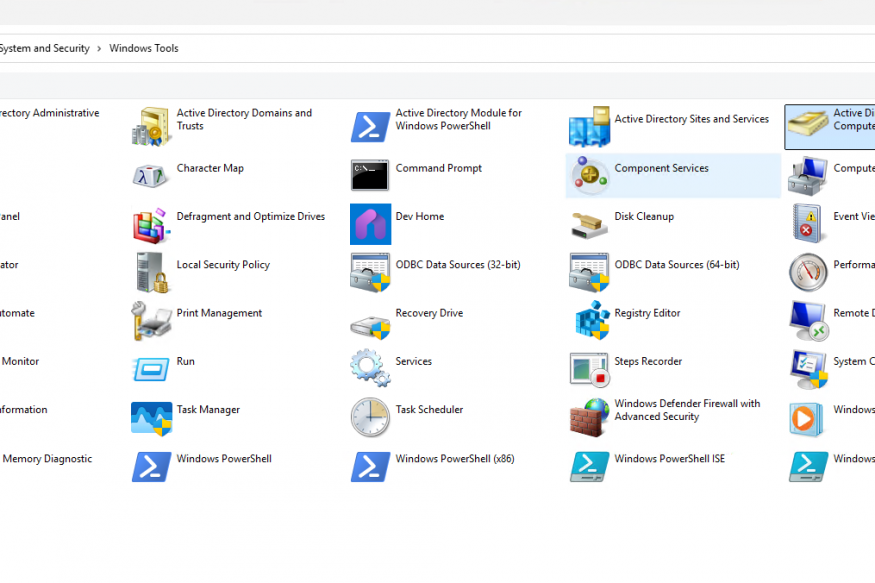
Task: Select the Recovery Drive icon
Action: click(370, 320)
